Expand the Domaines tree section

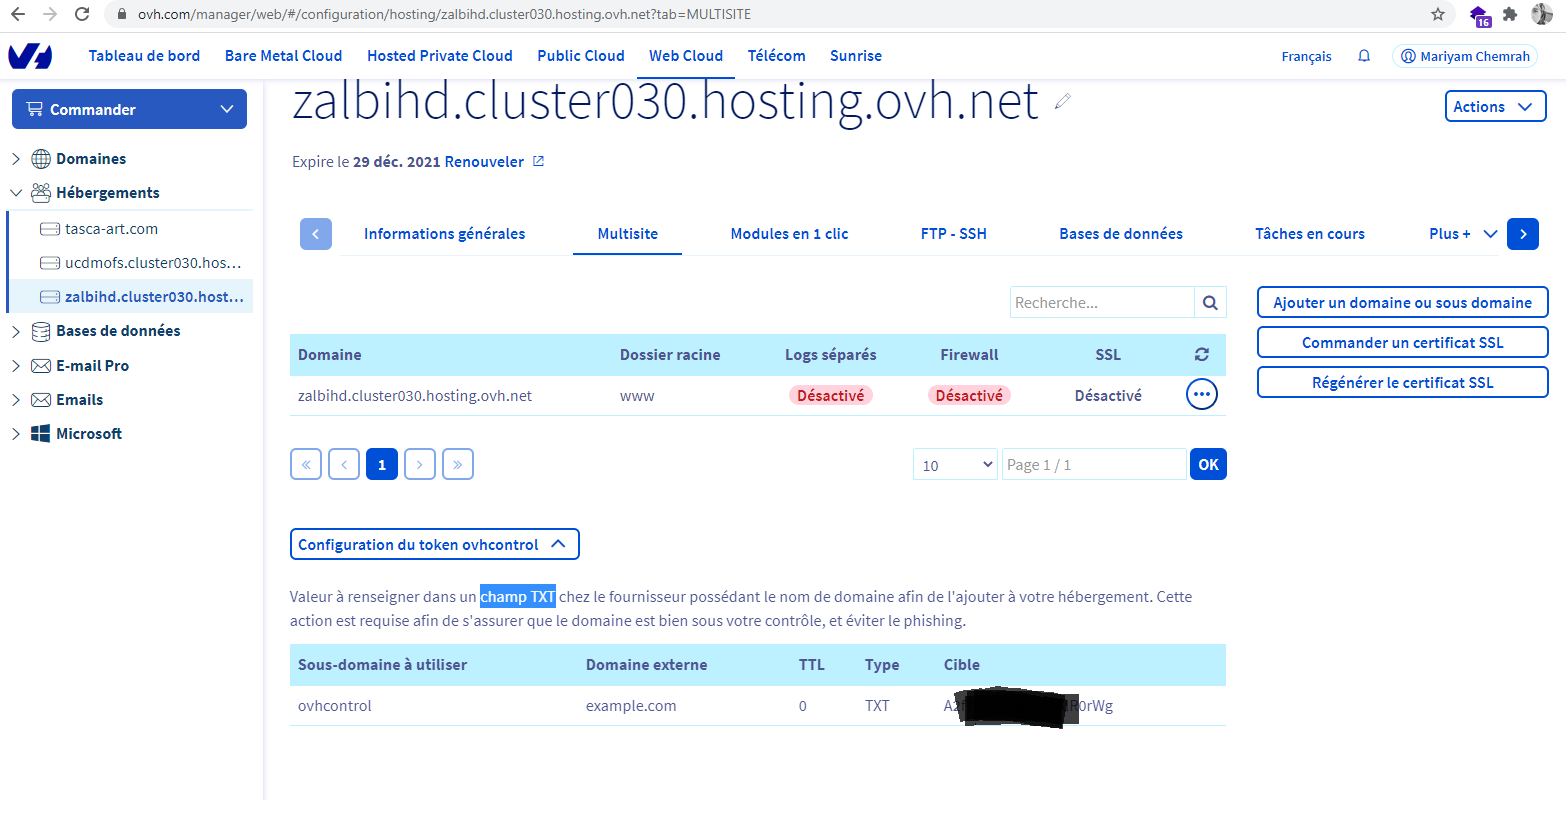[x=16, y=159]
